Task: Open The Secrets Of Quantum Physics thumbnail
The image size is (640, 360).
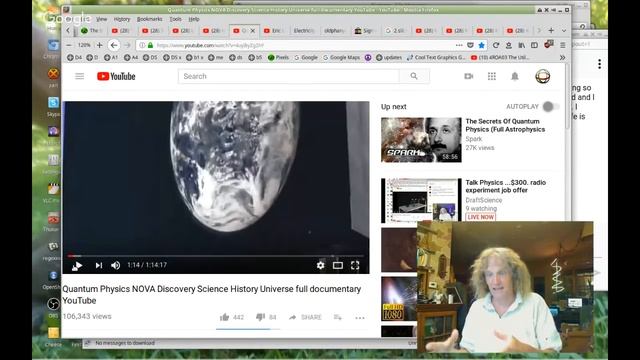Action: (x=421, y=140)
